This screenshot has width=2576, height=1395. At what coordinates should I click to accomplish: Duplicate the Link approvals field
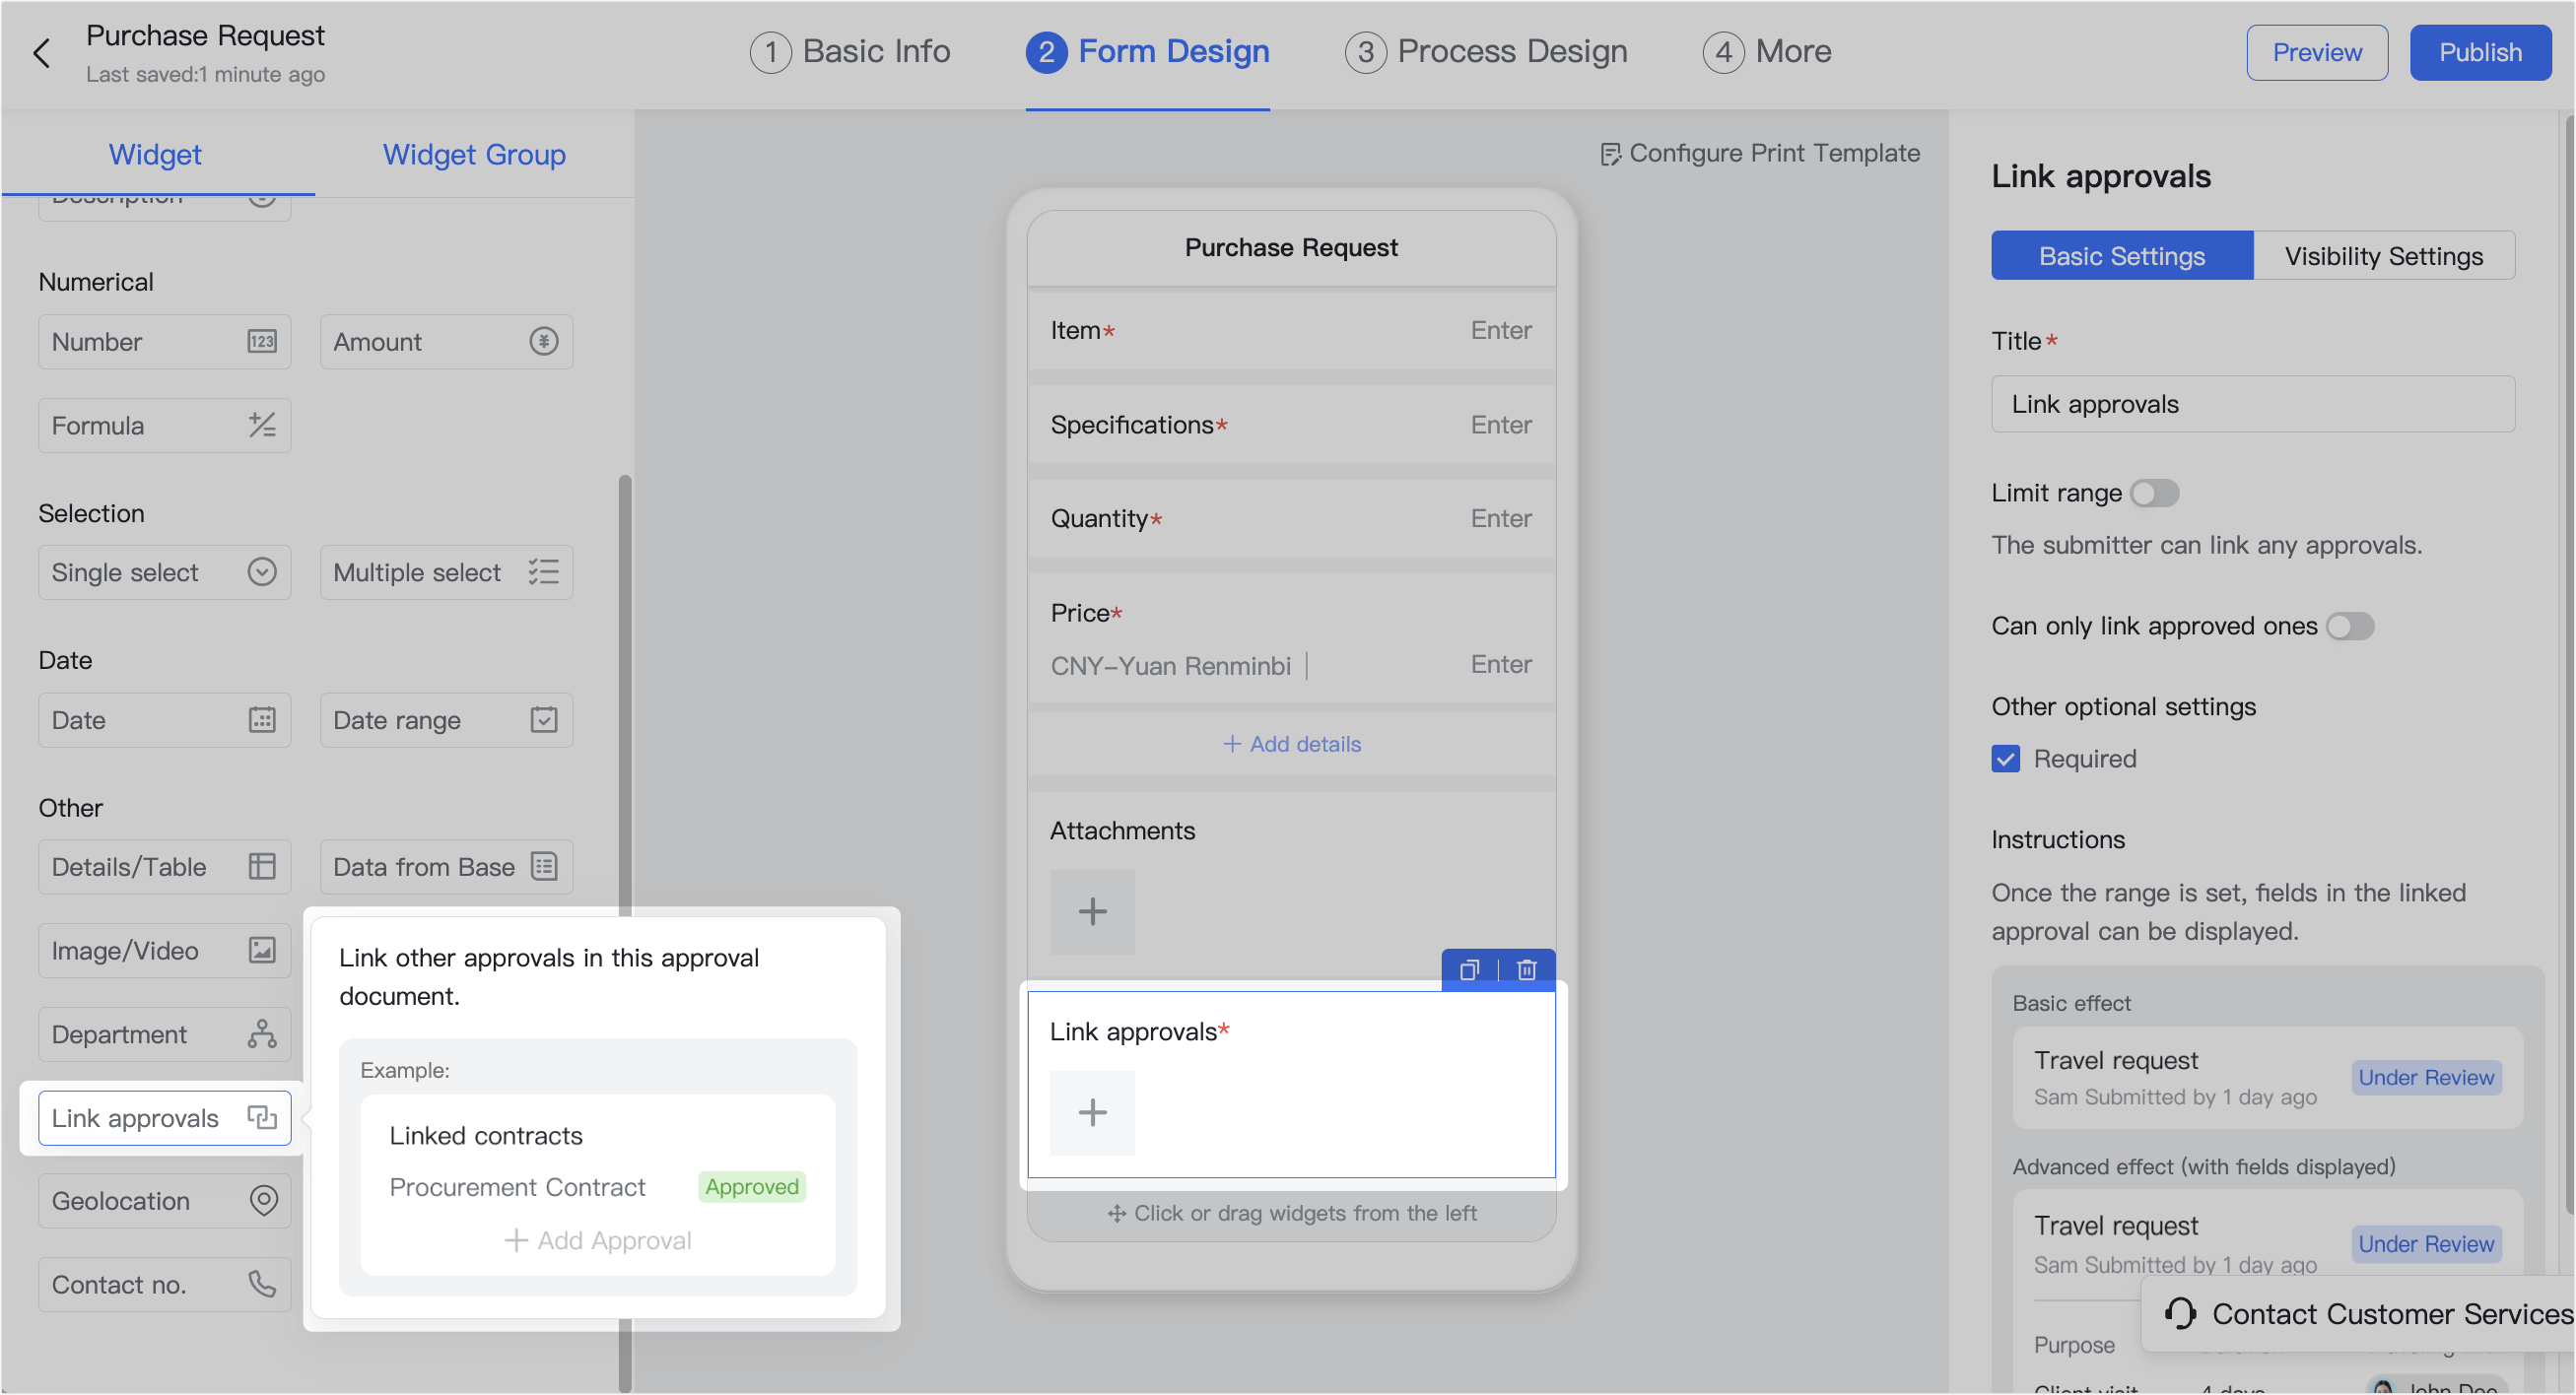[1469, 971]
